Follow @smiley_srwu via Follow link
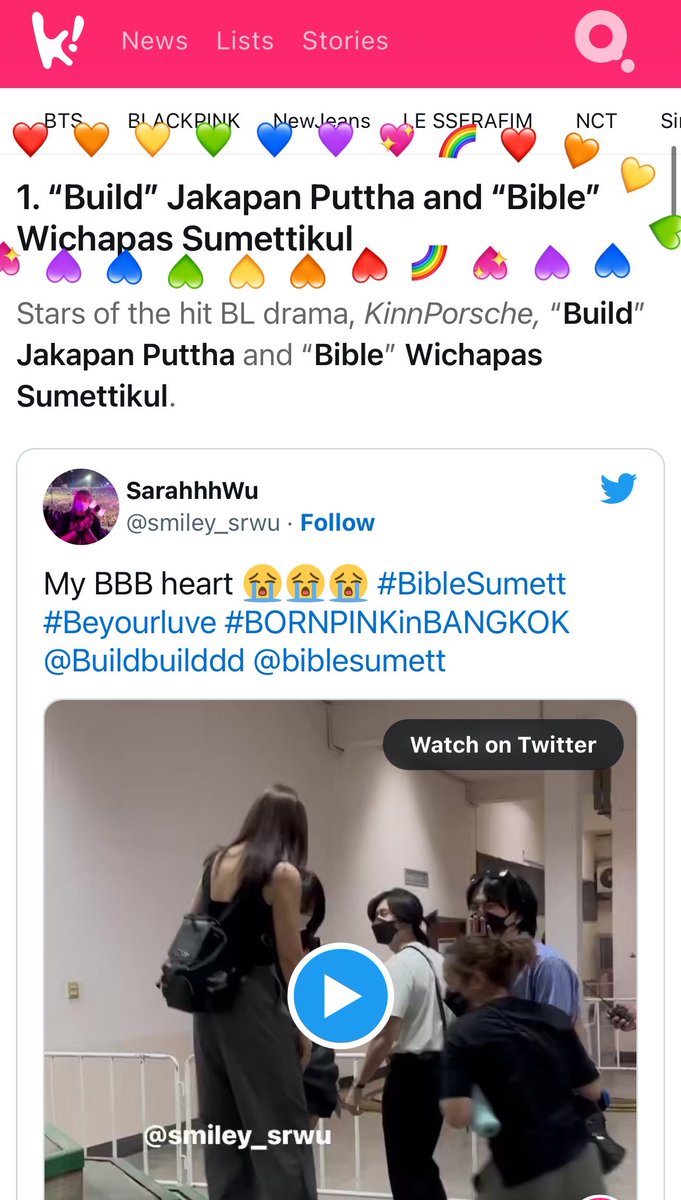Image resolution: width=681 pixels, height=1200 pixels. click(x=337, y=523)
